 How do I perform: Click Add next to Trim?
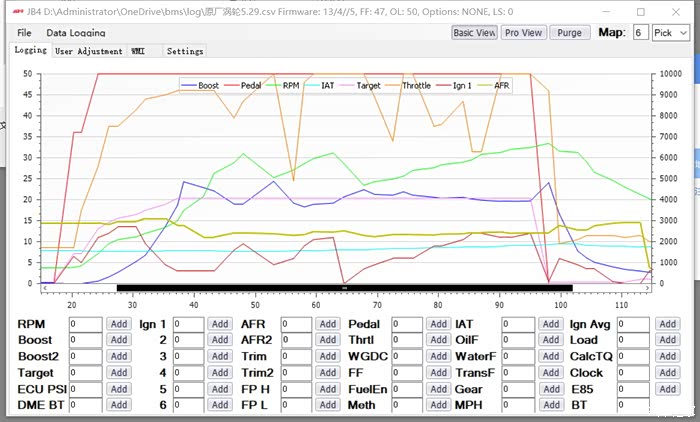pos(328,356)
